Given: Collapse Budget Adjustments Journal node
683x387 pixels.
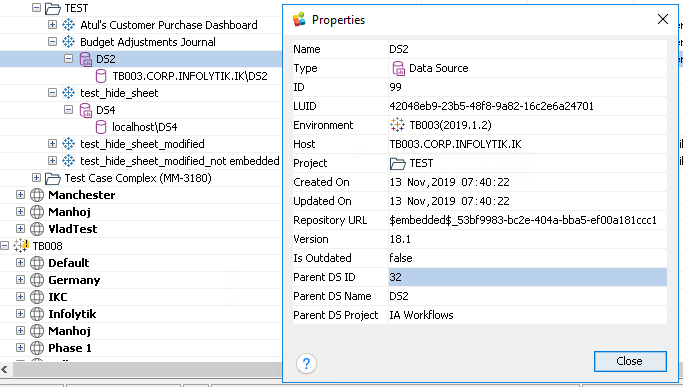Looking at the screenshot, I should (52, 41).
